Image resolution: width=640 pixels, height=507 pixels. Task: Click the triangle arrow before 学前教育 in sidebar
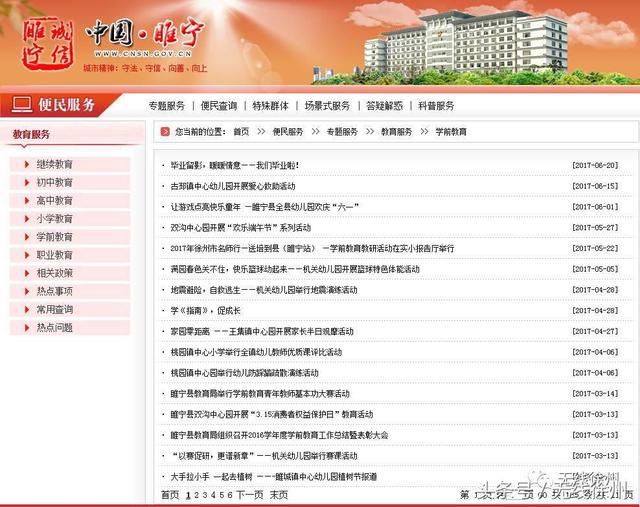(x=27, y=237)
